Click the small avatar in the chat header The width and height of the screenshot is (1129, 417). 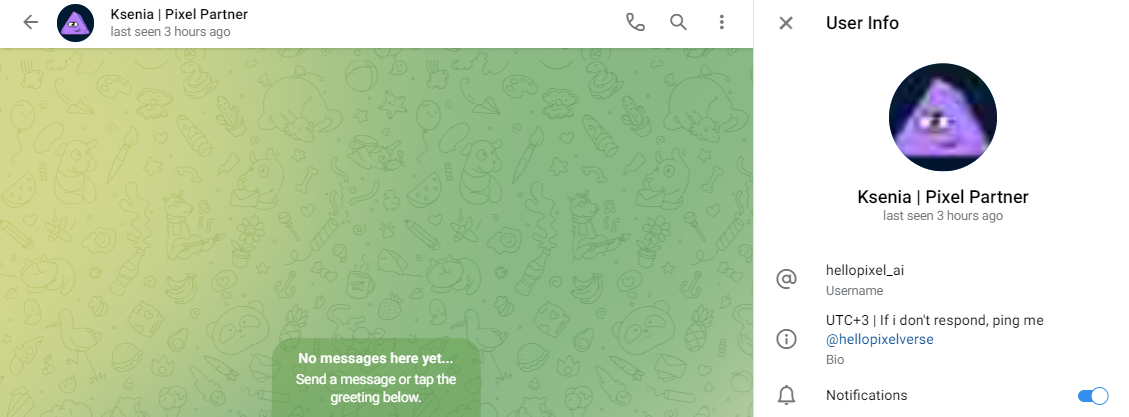(x=76, y=23)
